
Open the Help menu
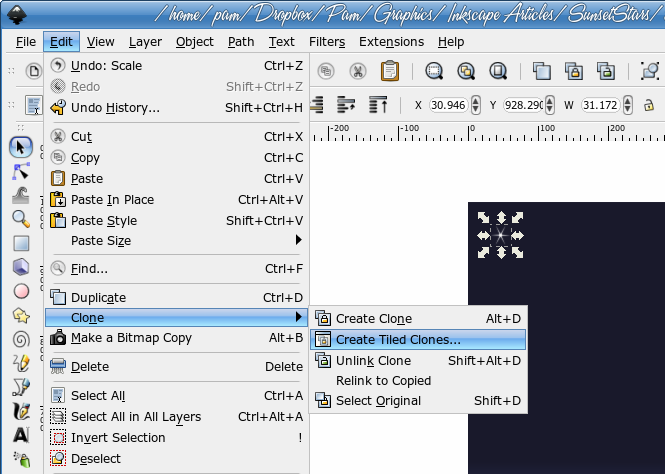tap(451, 42)
